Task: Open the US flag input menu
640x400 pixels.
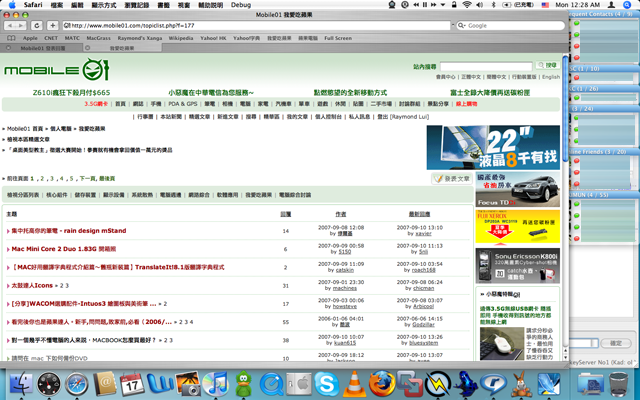Action: pyautogui.click(x=545, y=5)
